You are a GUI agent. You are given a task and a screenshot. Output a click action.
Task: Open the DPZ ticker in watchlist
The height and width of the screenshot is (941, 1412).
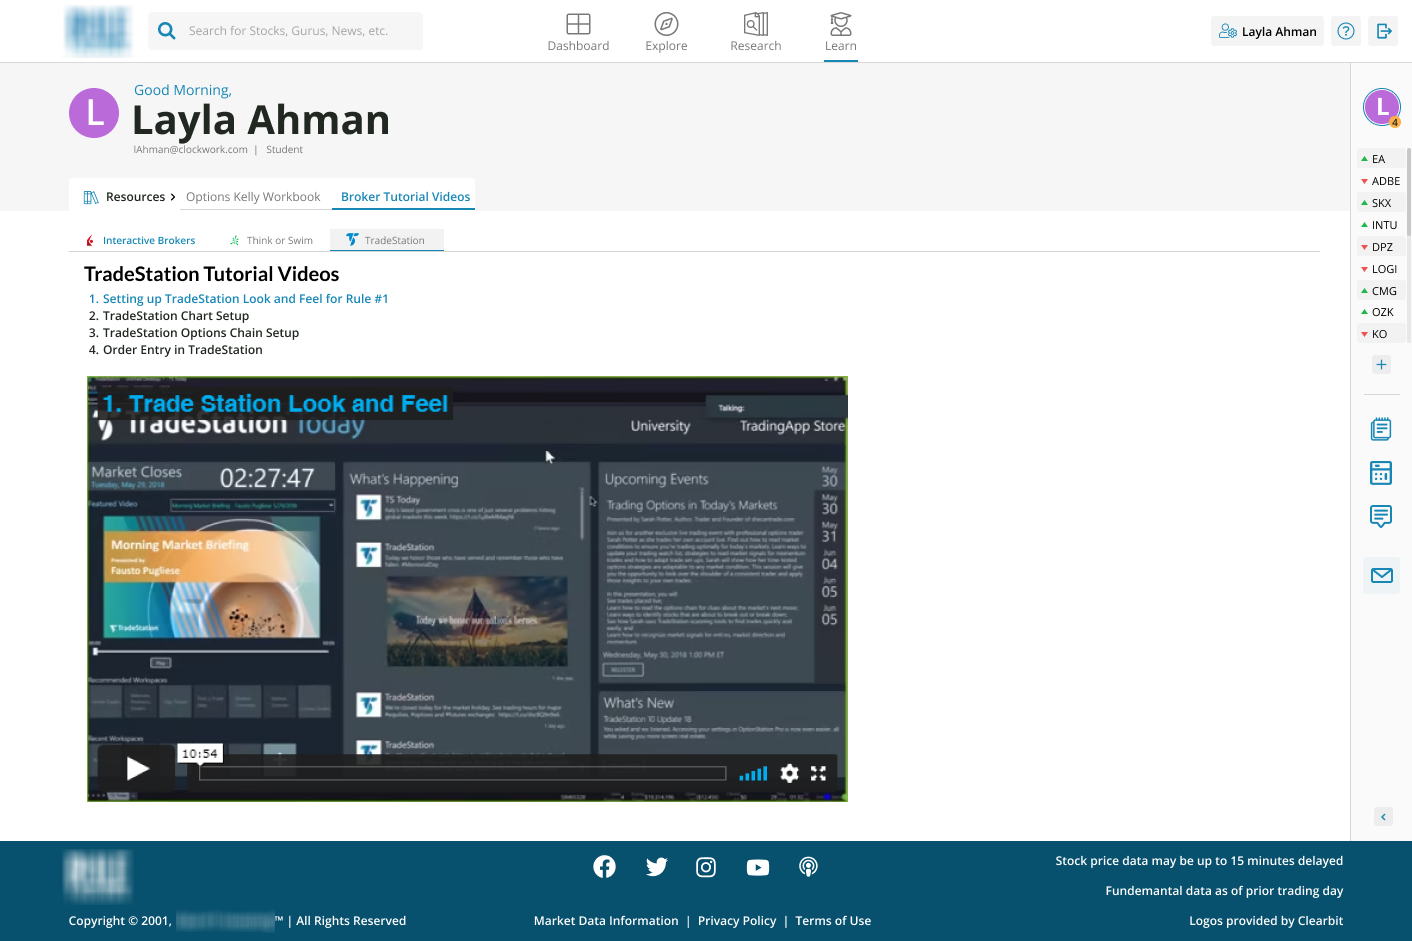click(x=1381, y=247)
